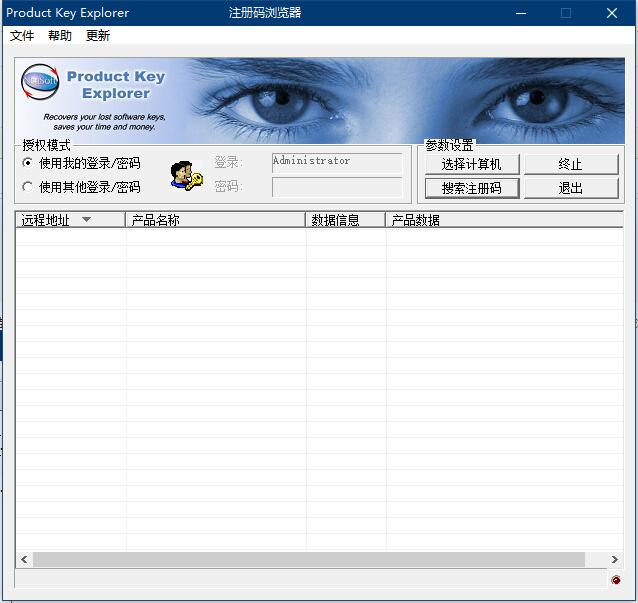Click the 登录 Administrator input field
Viewport: 638px width, 603px height.
[x=337, y=162]
